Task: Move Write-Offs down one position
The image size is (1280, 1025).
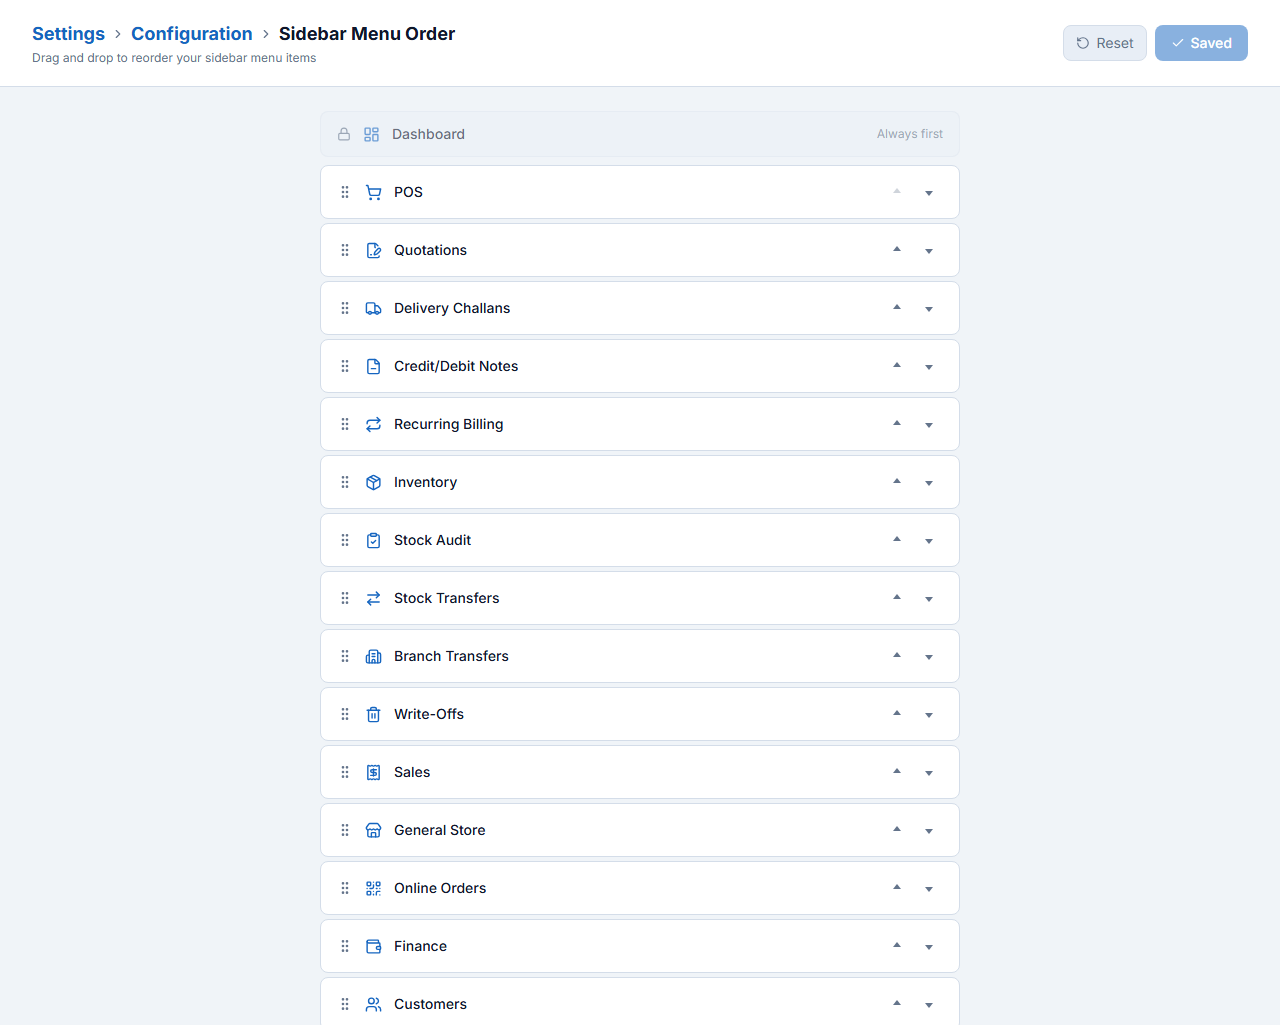Action: pos(929,715)
